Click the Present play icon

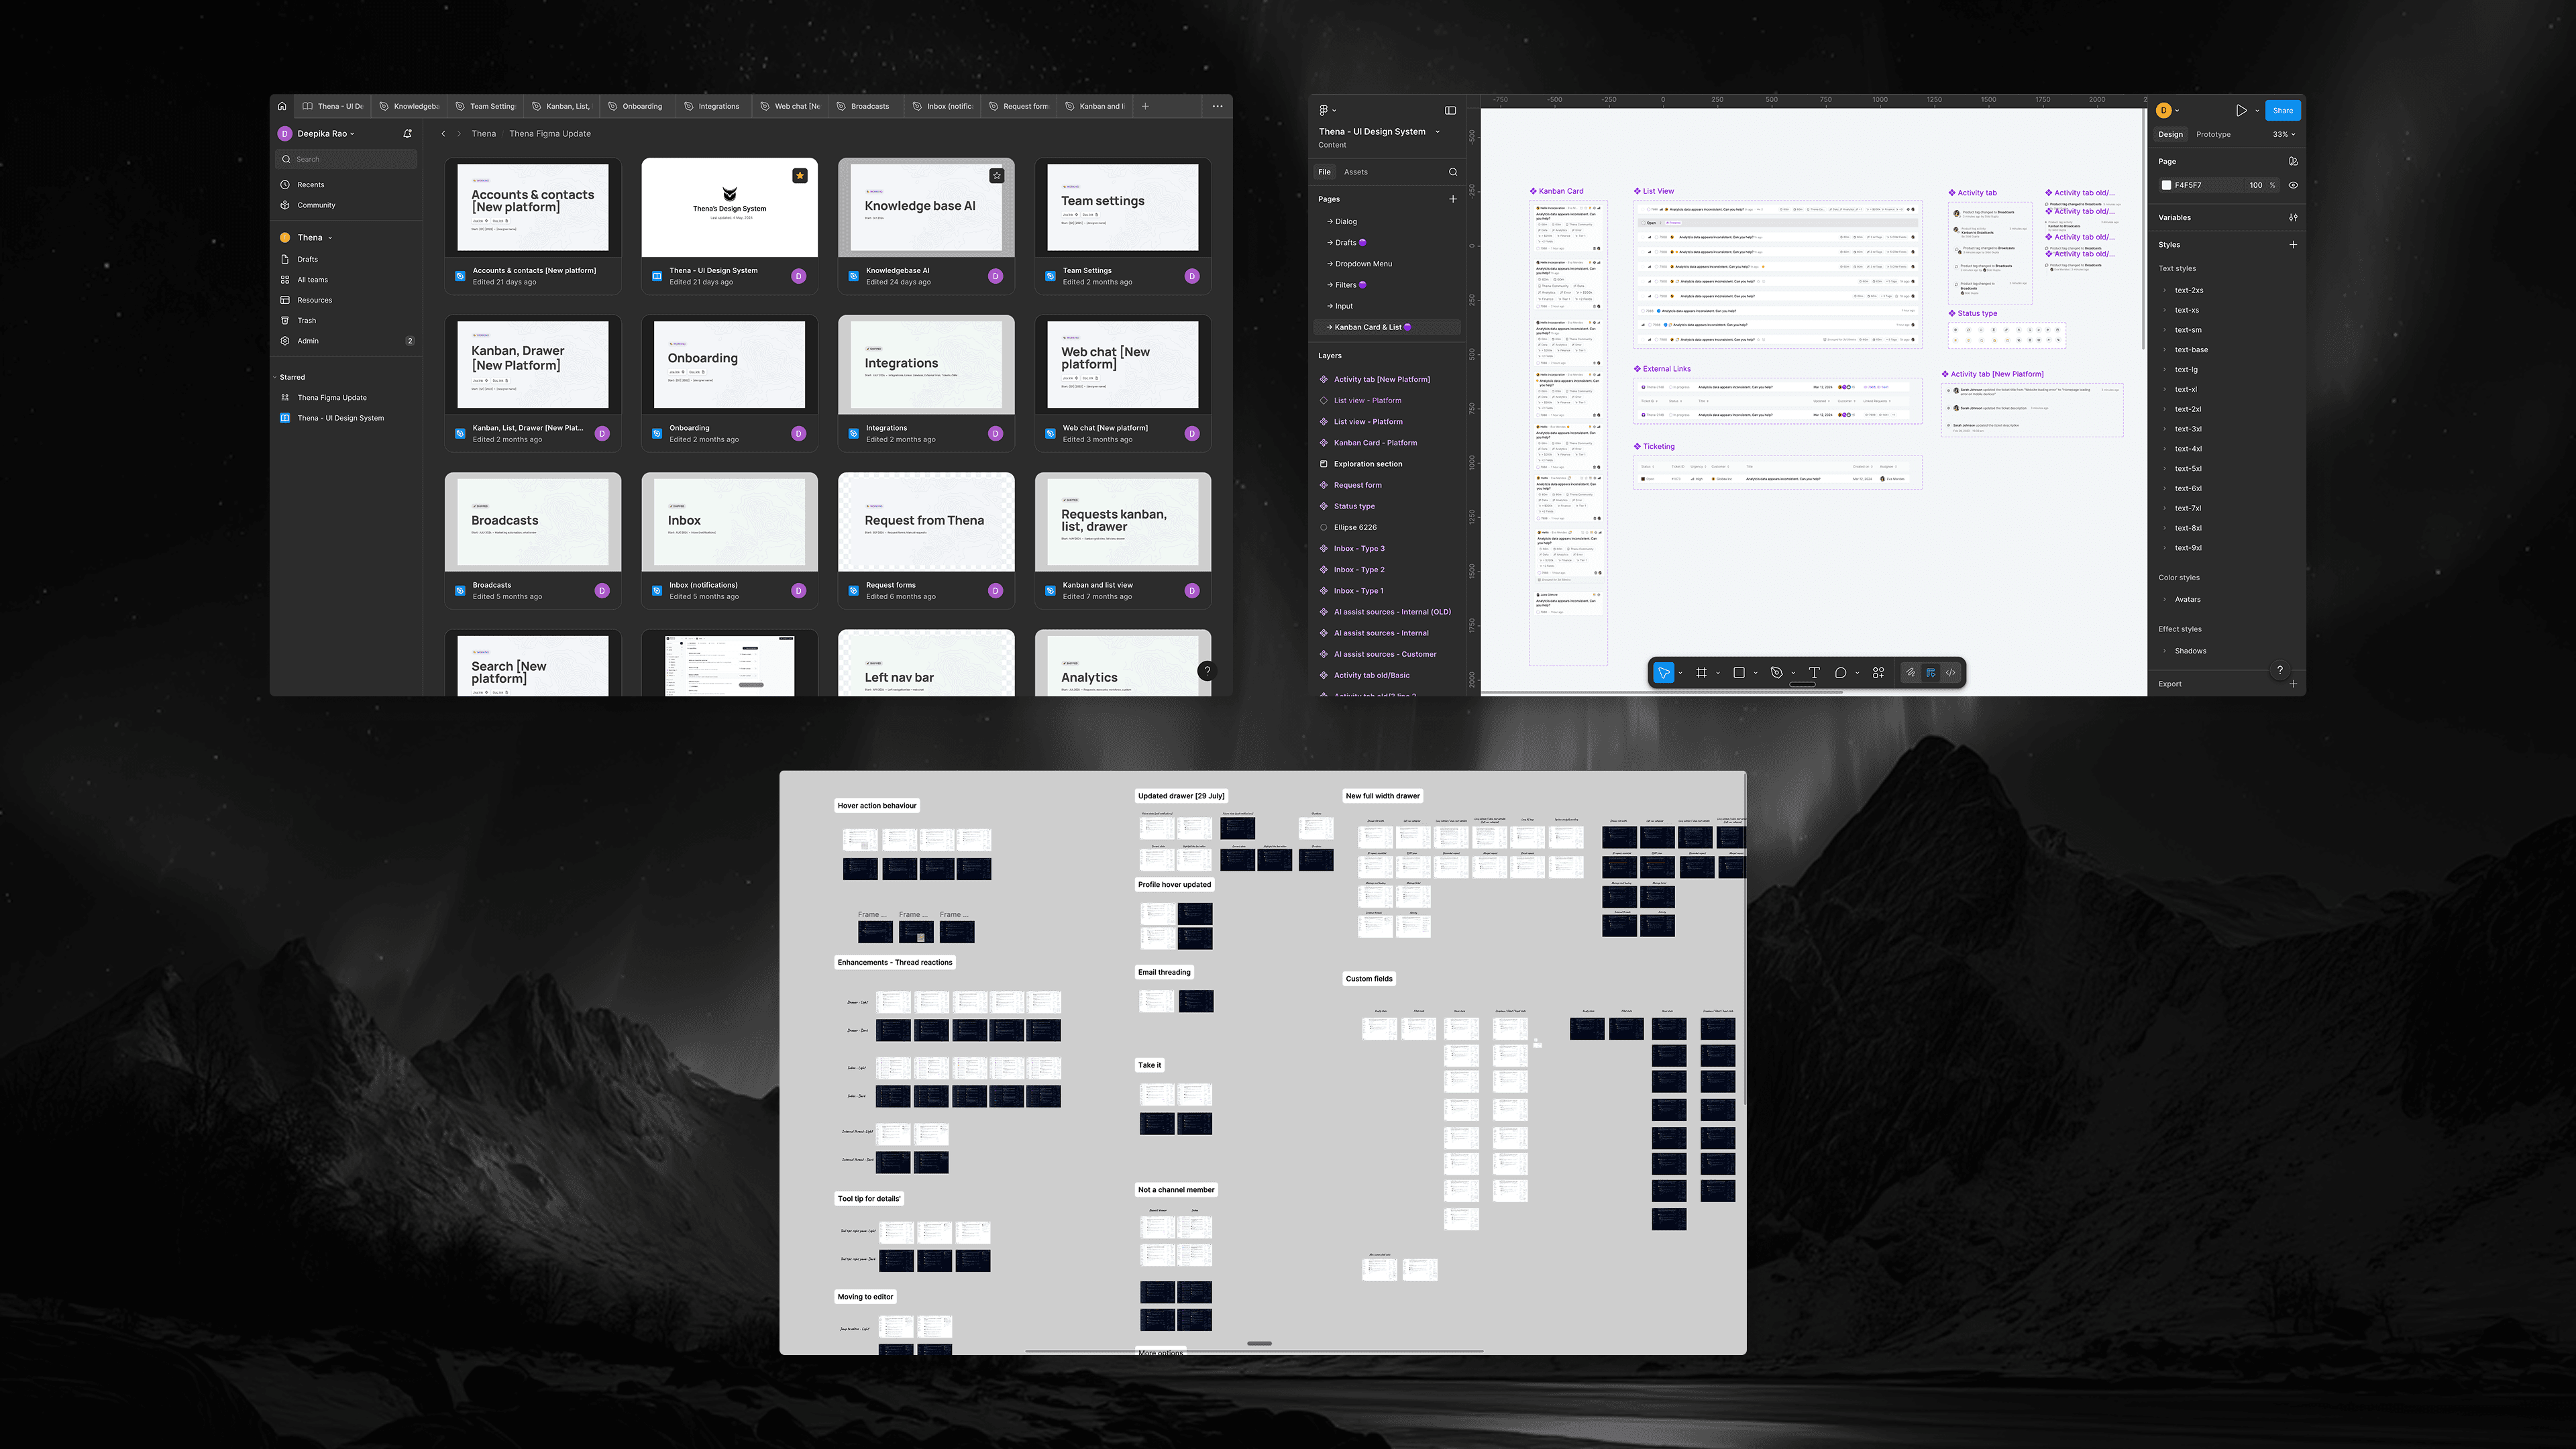2241,110
